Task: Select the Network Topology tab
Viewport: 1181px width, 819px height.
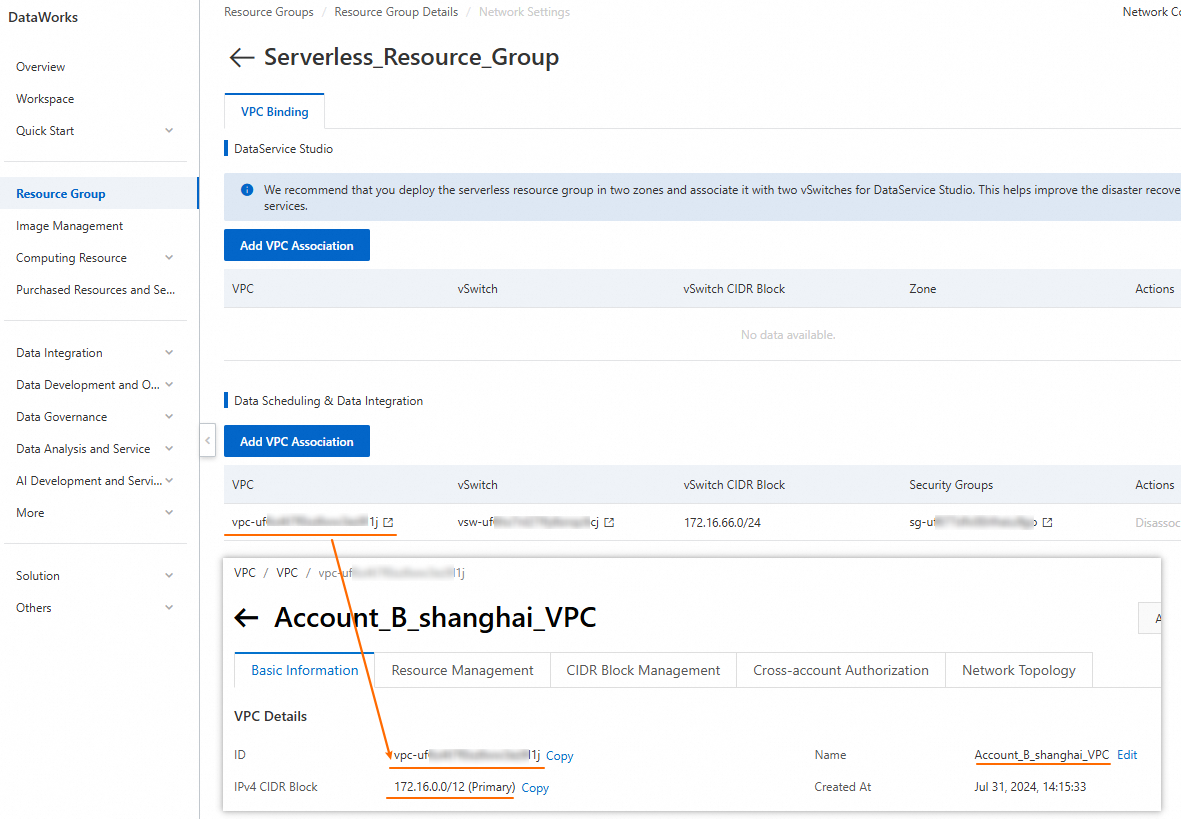Action: coord(1018,670)
